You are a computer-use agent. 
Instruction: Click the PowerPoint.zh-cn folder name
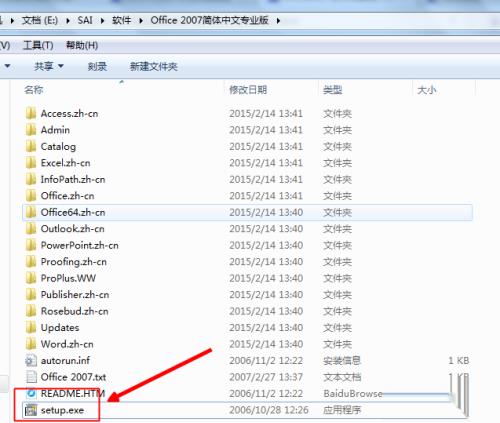pyautogui.click(x=80, y=245)
